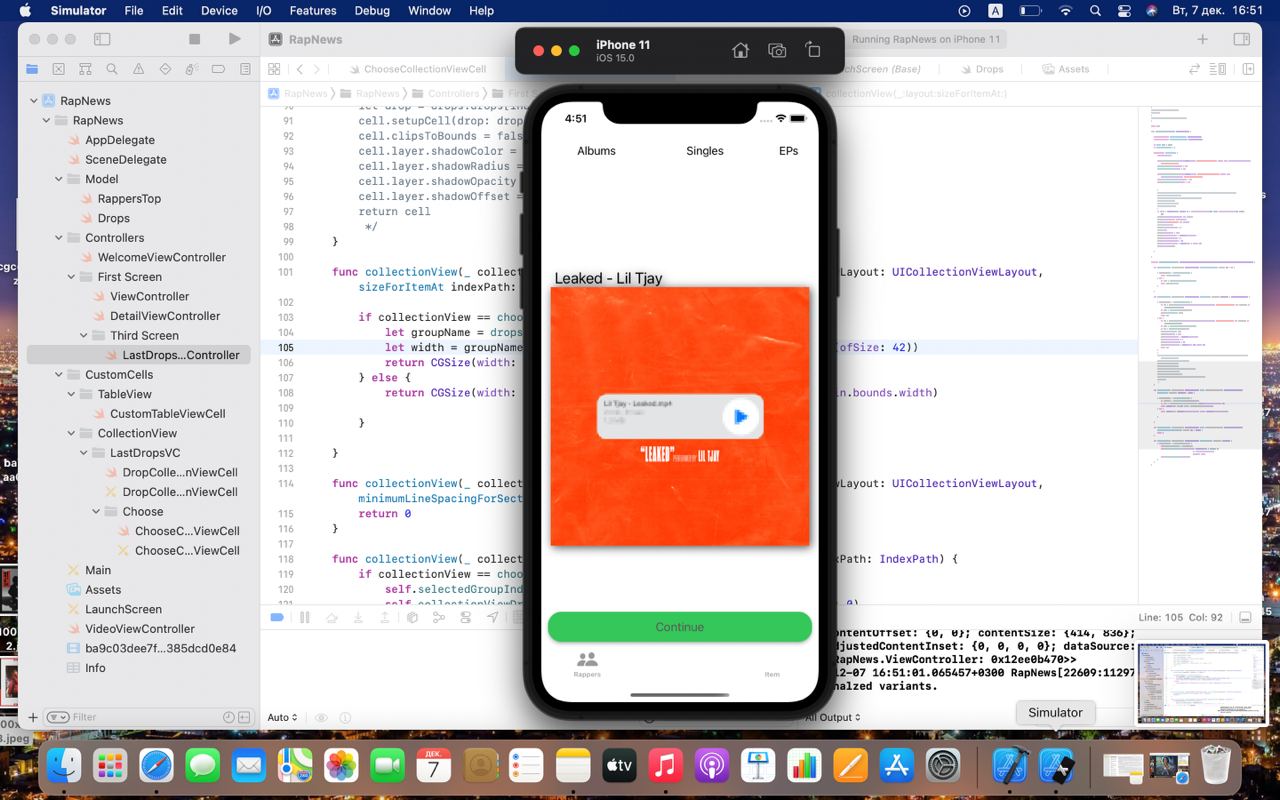Select AppDelegate file in navigator
This screenshot has height=800, width=1280.
pos(120,140)
